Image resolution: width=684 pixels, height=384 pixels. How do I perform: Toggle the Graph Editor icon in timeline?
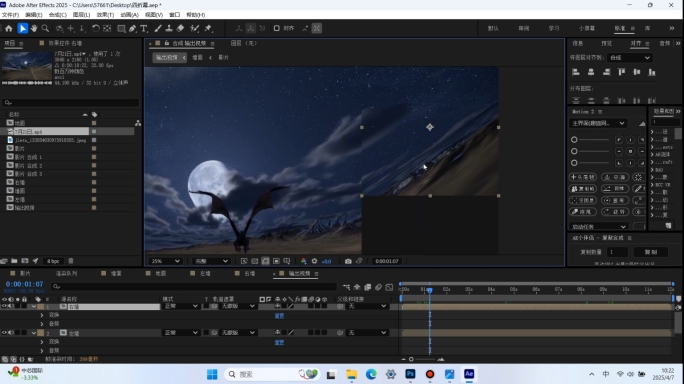tap(390, 287)
